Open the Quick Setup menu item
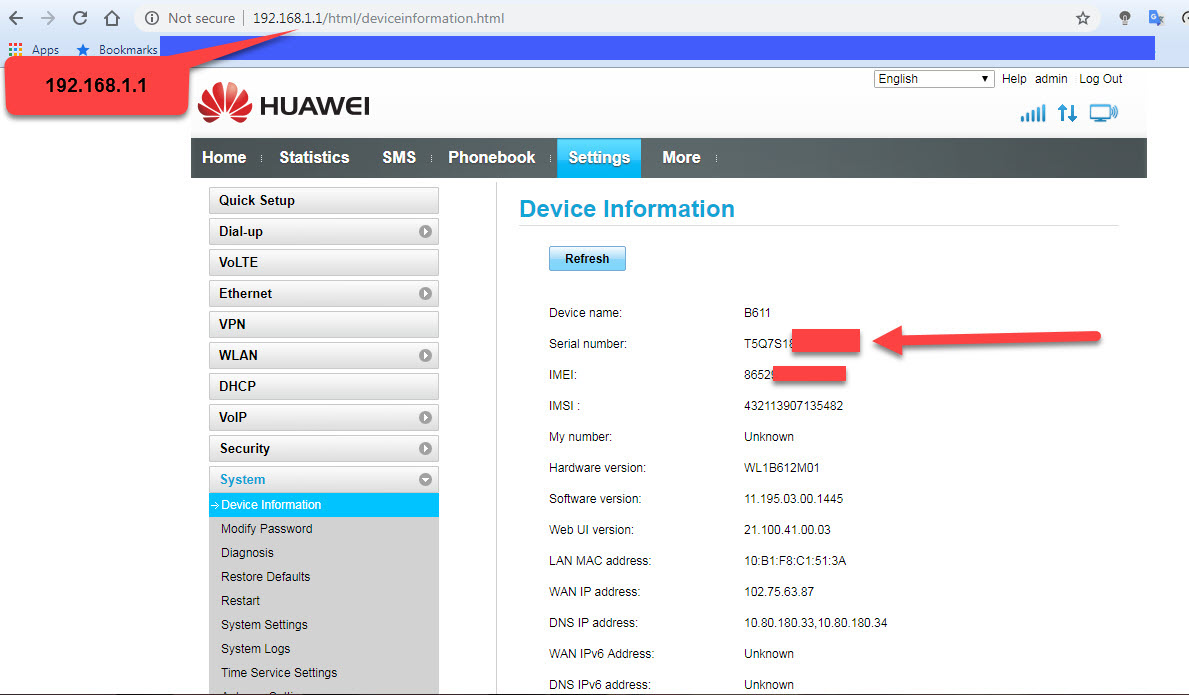The height and width of the screenshot is (695, 1189). 323,200
